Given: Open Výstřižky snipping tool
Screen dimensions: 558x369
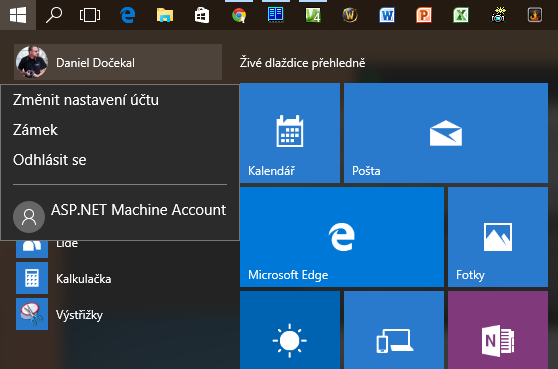Looking at the screenshot, I should tap(79, 315).
